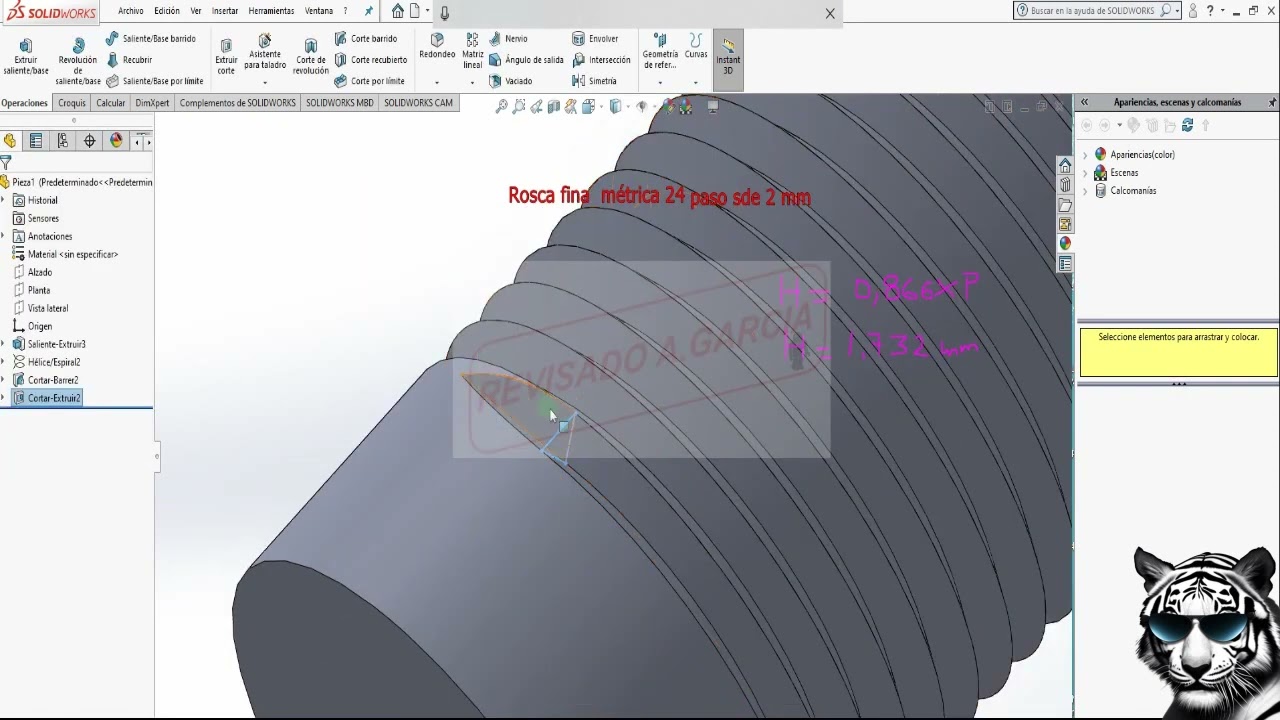Refresh the appearances panel
1280x720 pixels.
coord(1187,125)
